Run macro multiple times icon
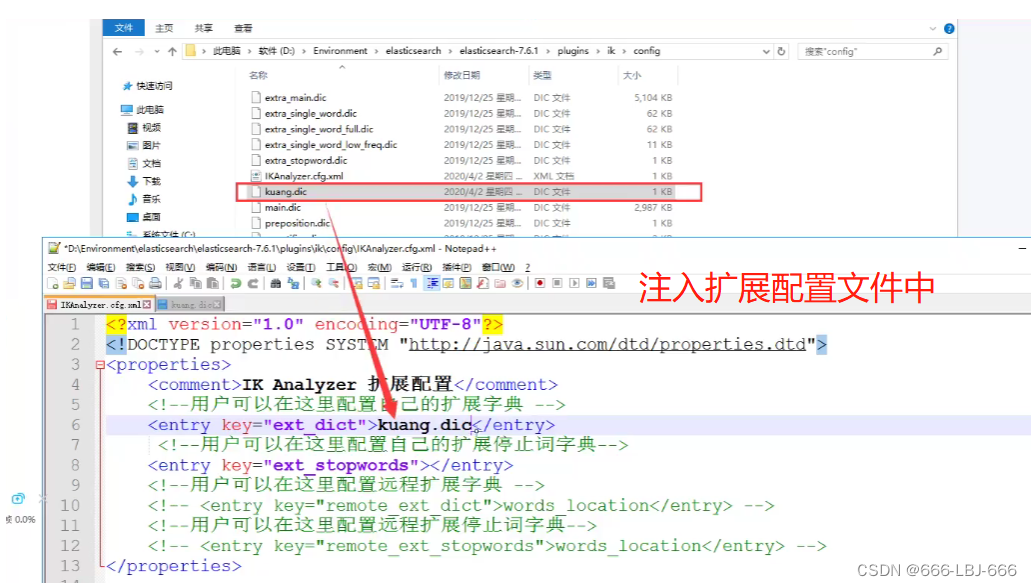This screenshot has height=586, width=1032. [592, 283]
